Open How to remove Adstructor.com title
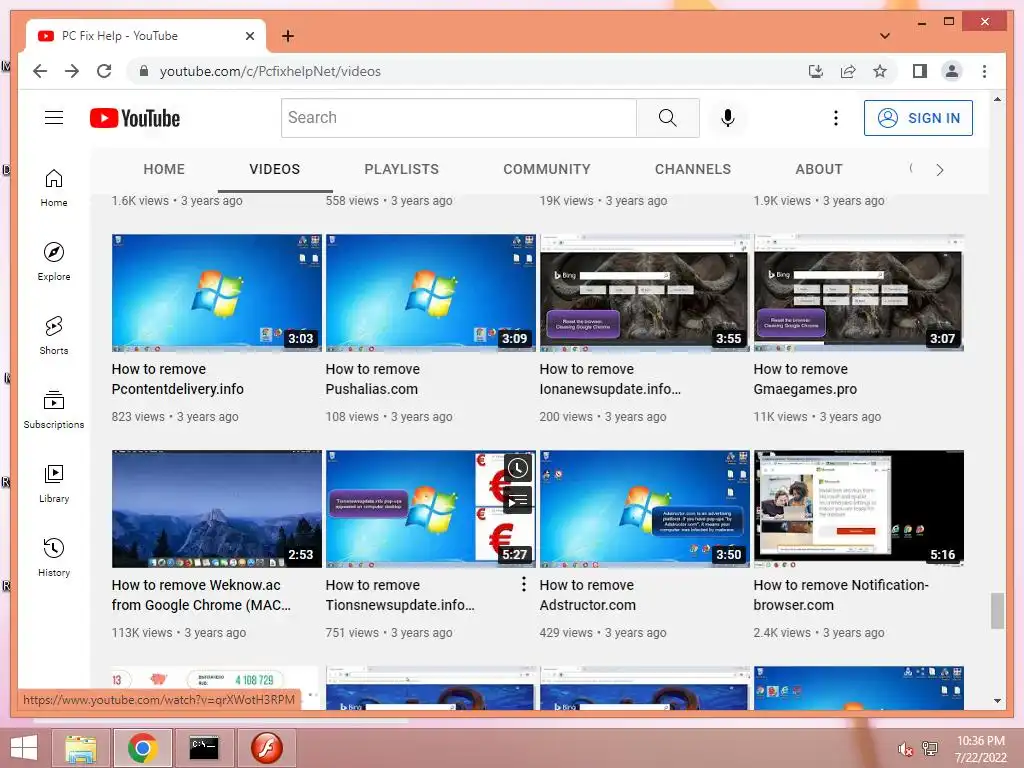The height and width of the screenshot is (768, 1024). 588,595
